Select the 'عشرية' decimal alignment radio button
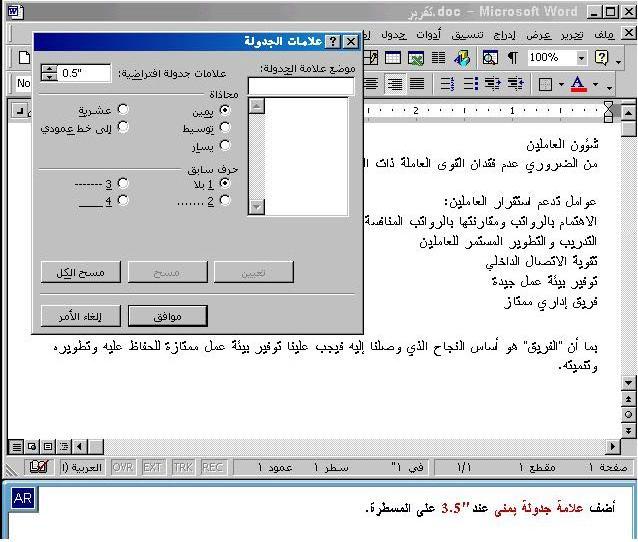638x542 pixels. click(123, 109)
